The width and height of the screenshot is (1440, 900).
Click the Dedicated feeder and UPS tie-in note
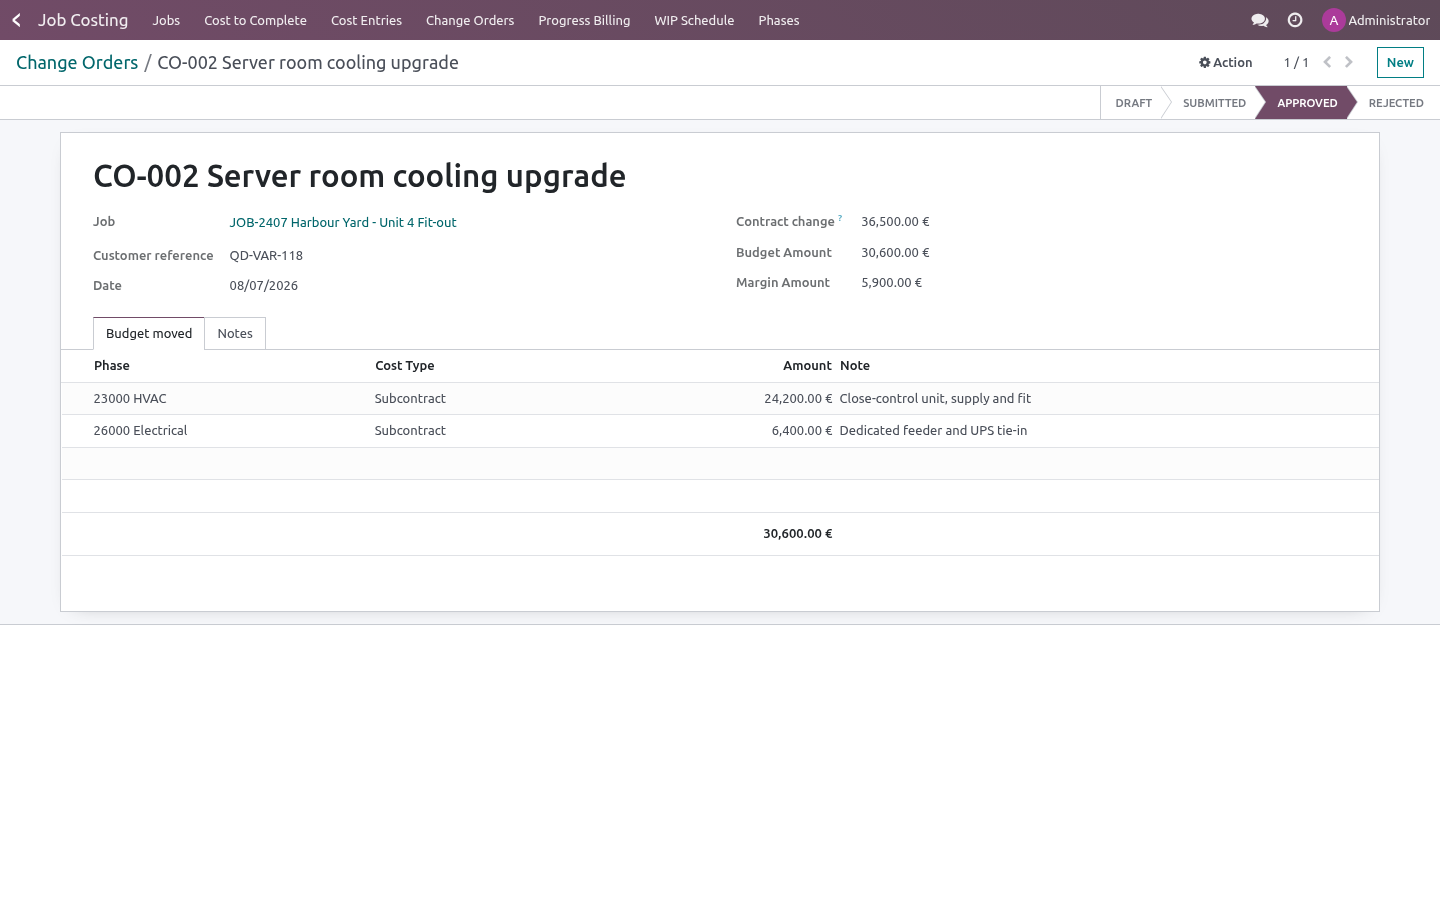tap(933, 430)
